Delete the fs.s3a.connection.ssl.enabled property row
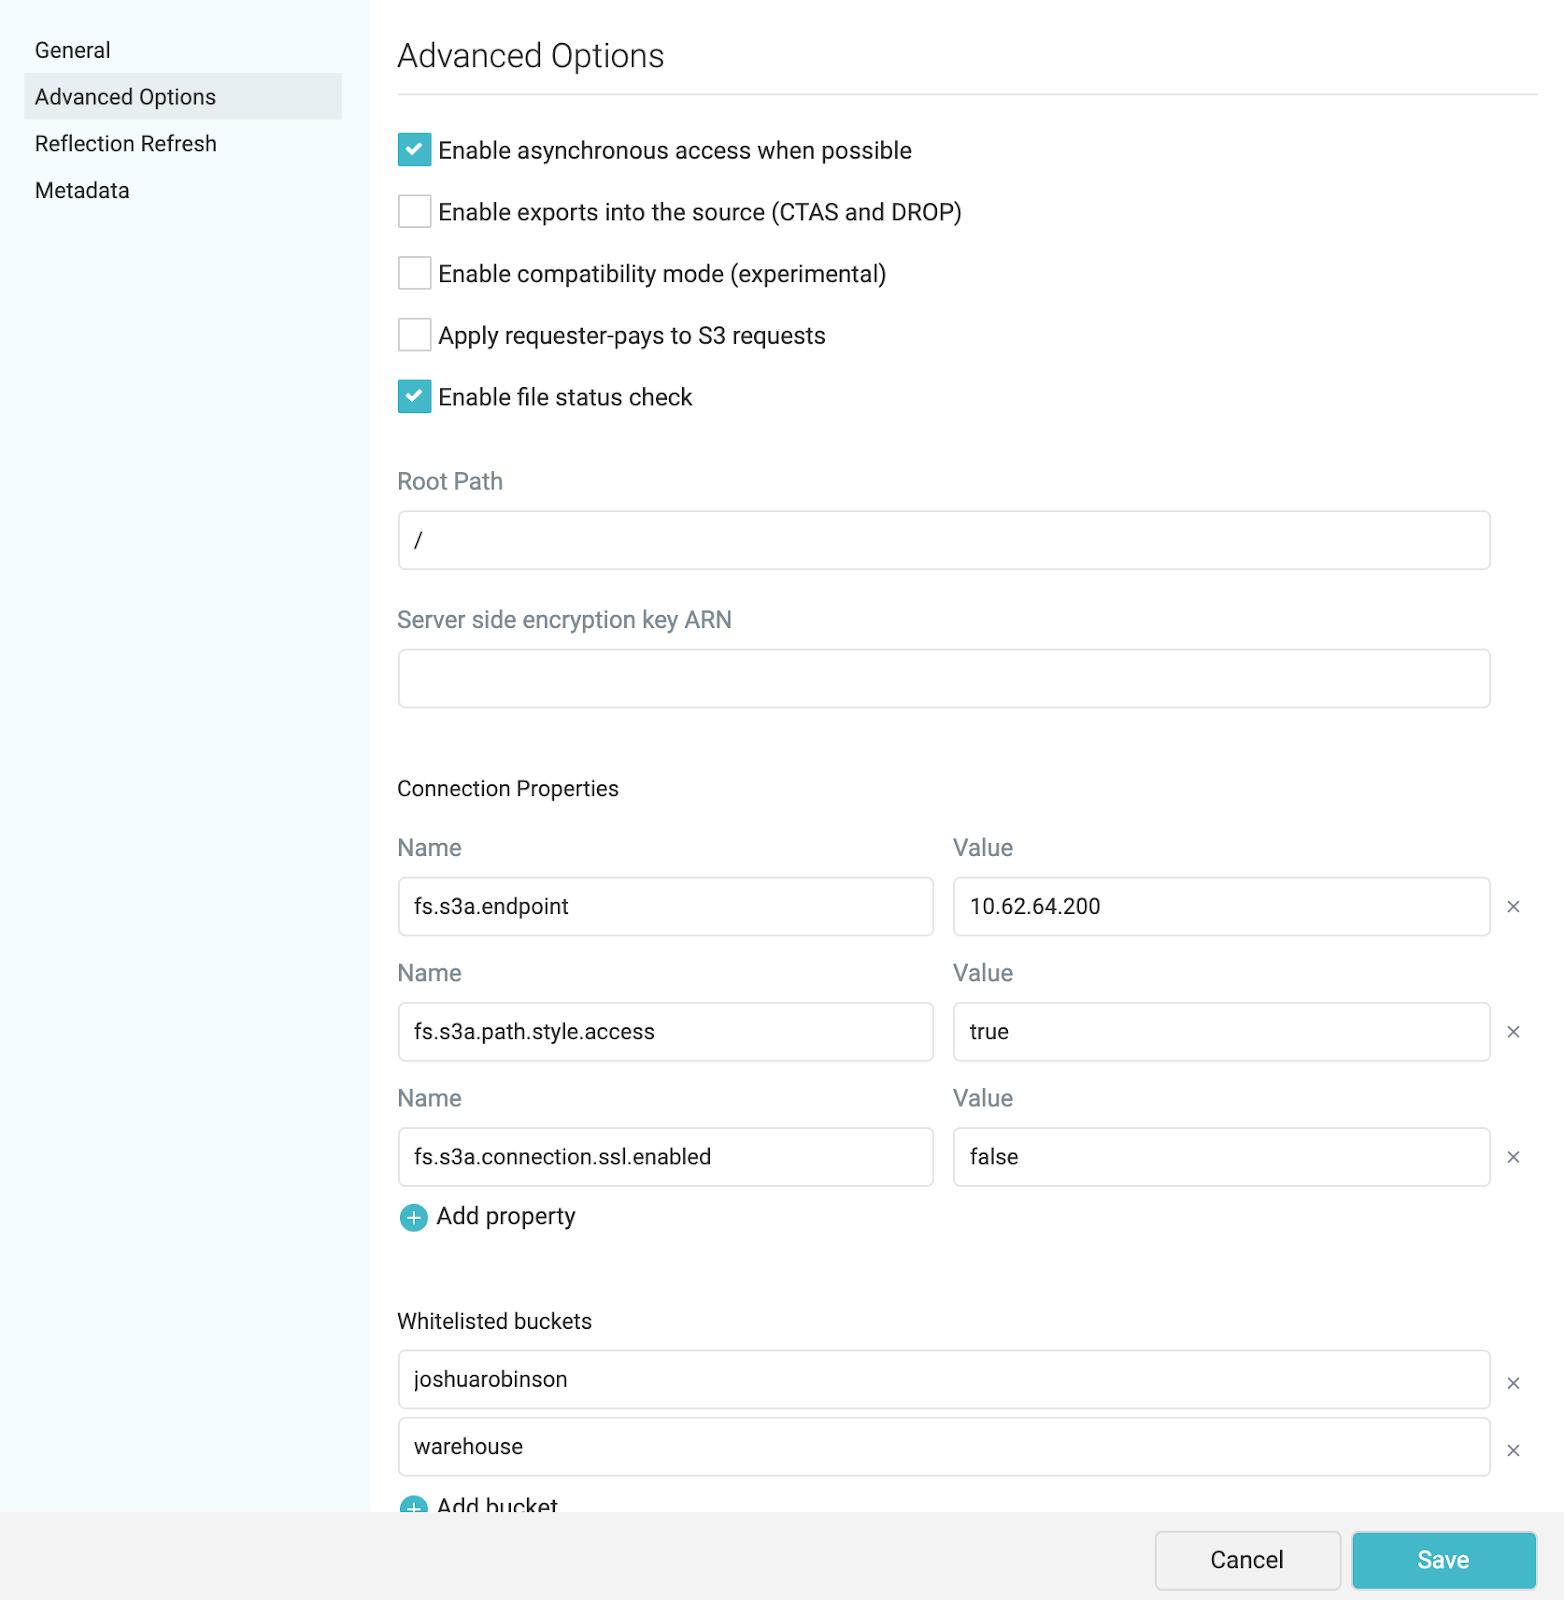Image resolution: width=1564 pixels, height=1600 pixels. 1513,1157
